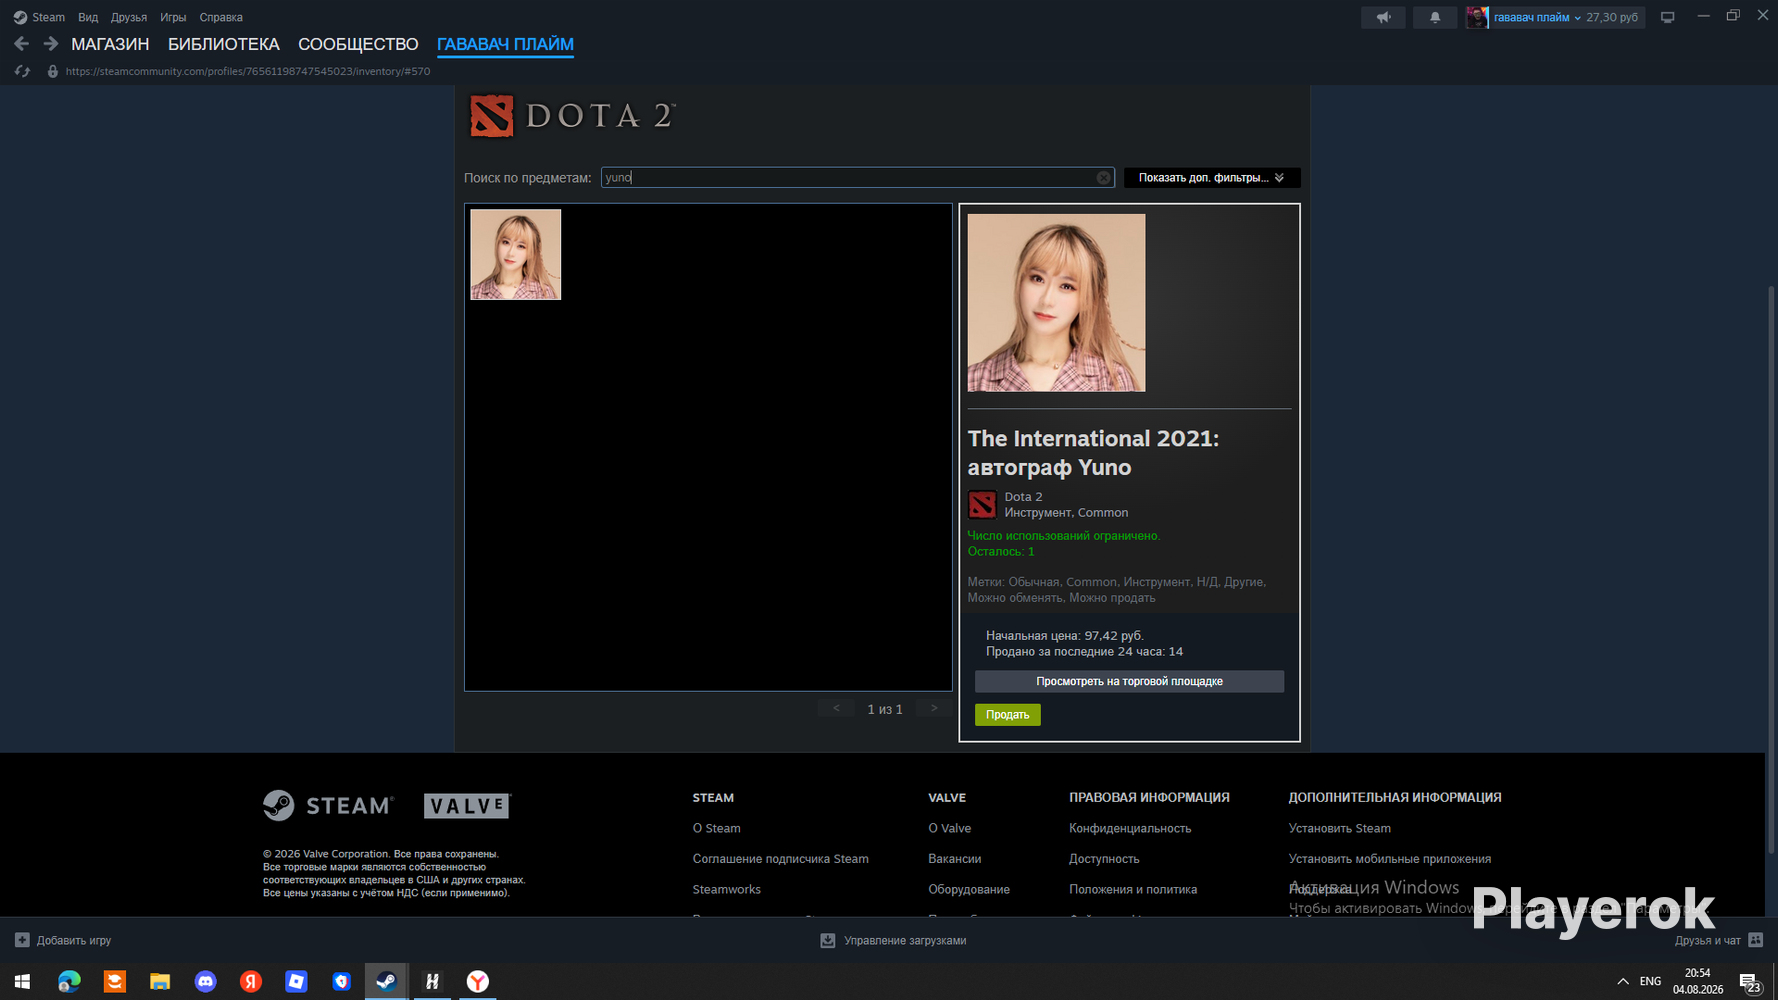
Task: Open Roblox from the taskbar
Action: [x=296, y=982]
